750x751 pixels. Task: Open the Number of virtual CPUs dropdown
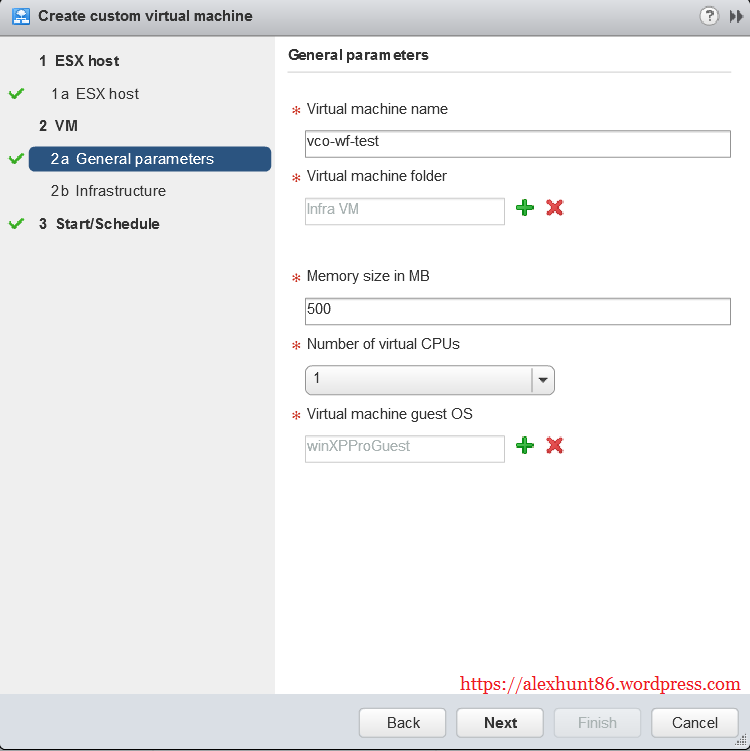[x=542, y=380]
